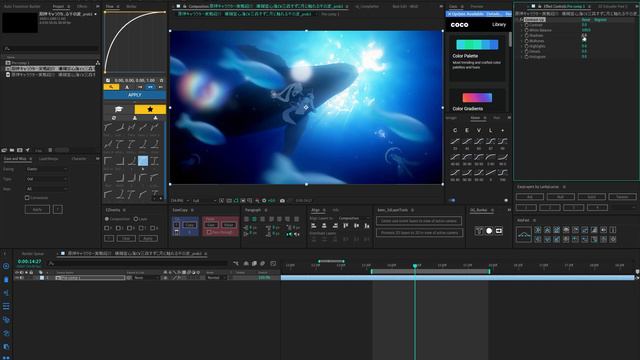
Task: Switch to the Render Queue tab
Action: [x=33, y=253]
